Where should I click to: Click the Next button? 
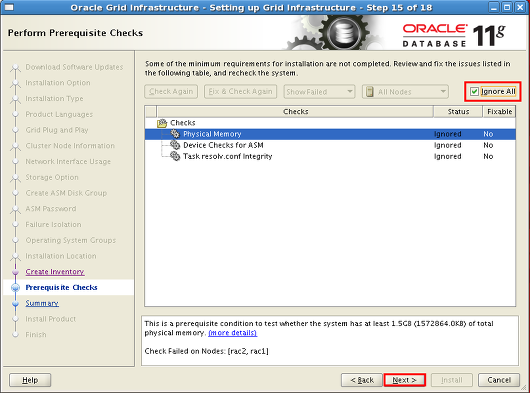click(404, 380)
